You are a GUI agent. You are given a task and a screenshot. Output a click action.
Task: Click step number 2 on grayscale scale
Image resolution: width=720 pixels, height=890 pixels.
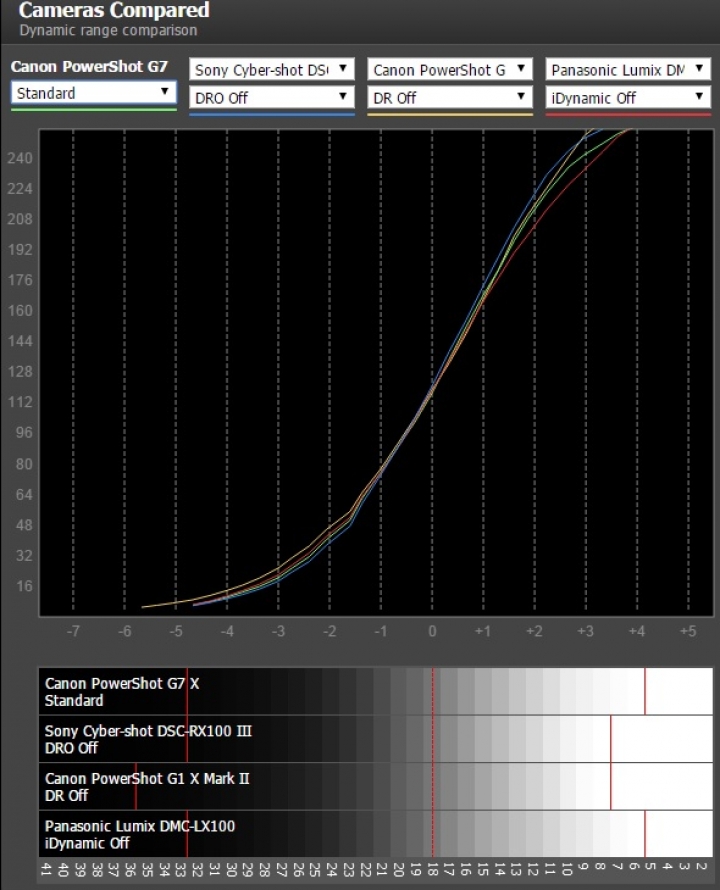[702, 867]
